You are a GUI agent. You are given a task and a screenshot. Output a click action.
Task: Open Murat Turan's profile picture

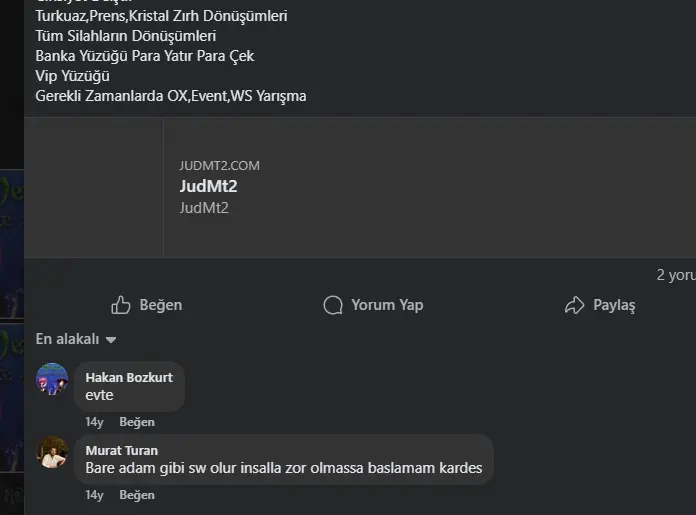(x=52, y=452)
